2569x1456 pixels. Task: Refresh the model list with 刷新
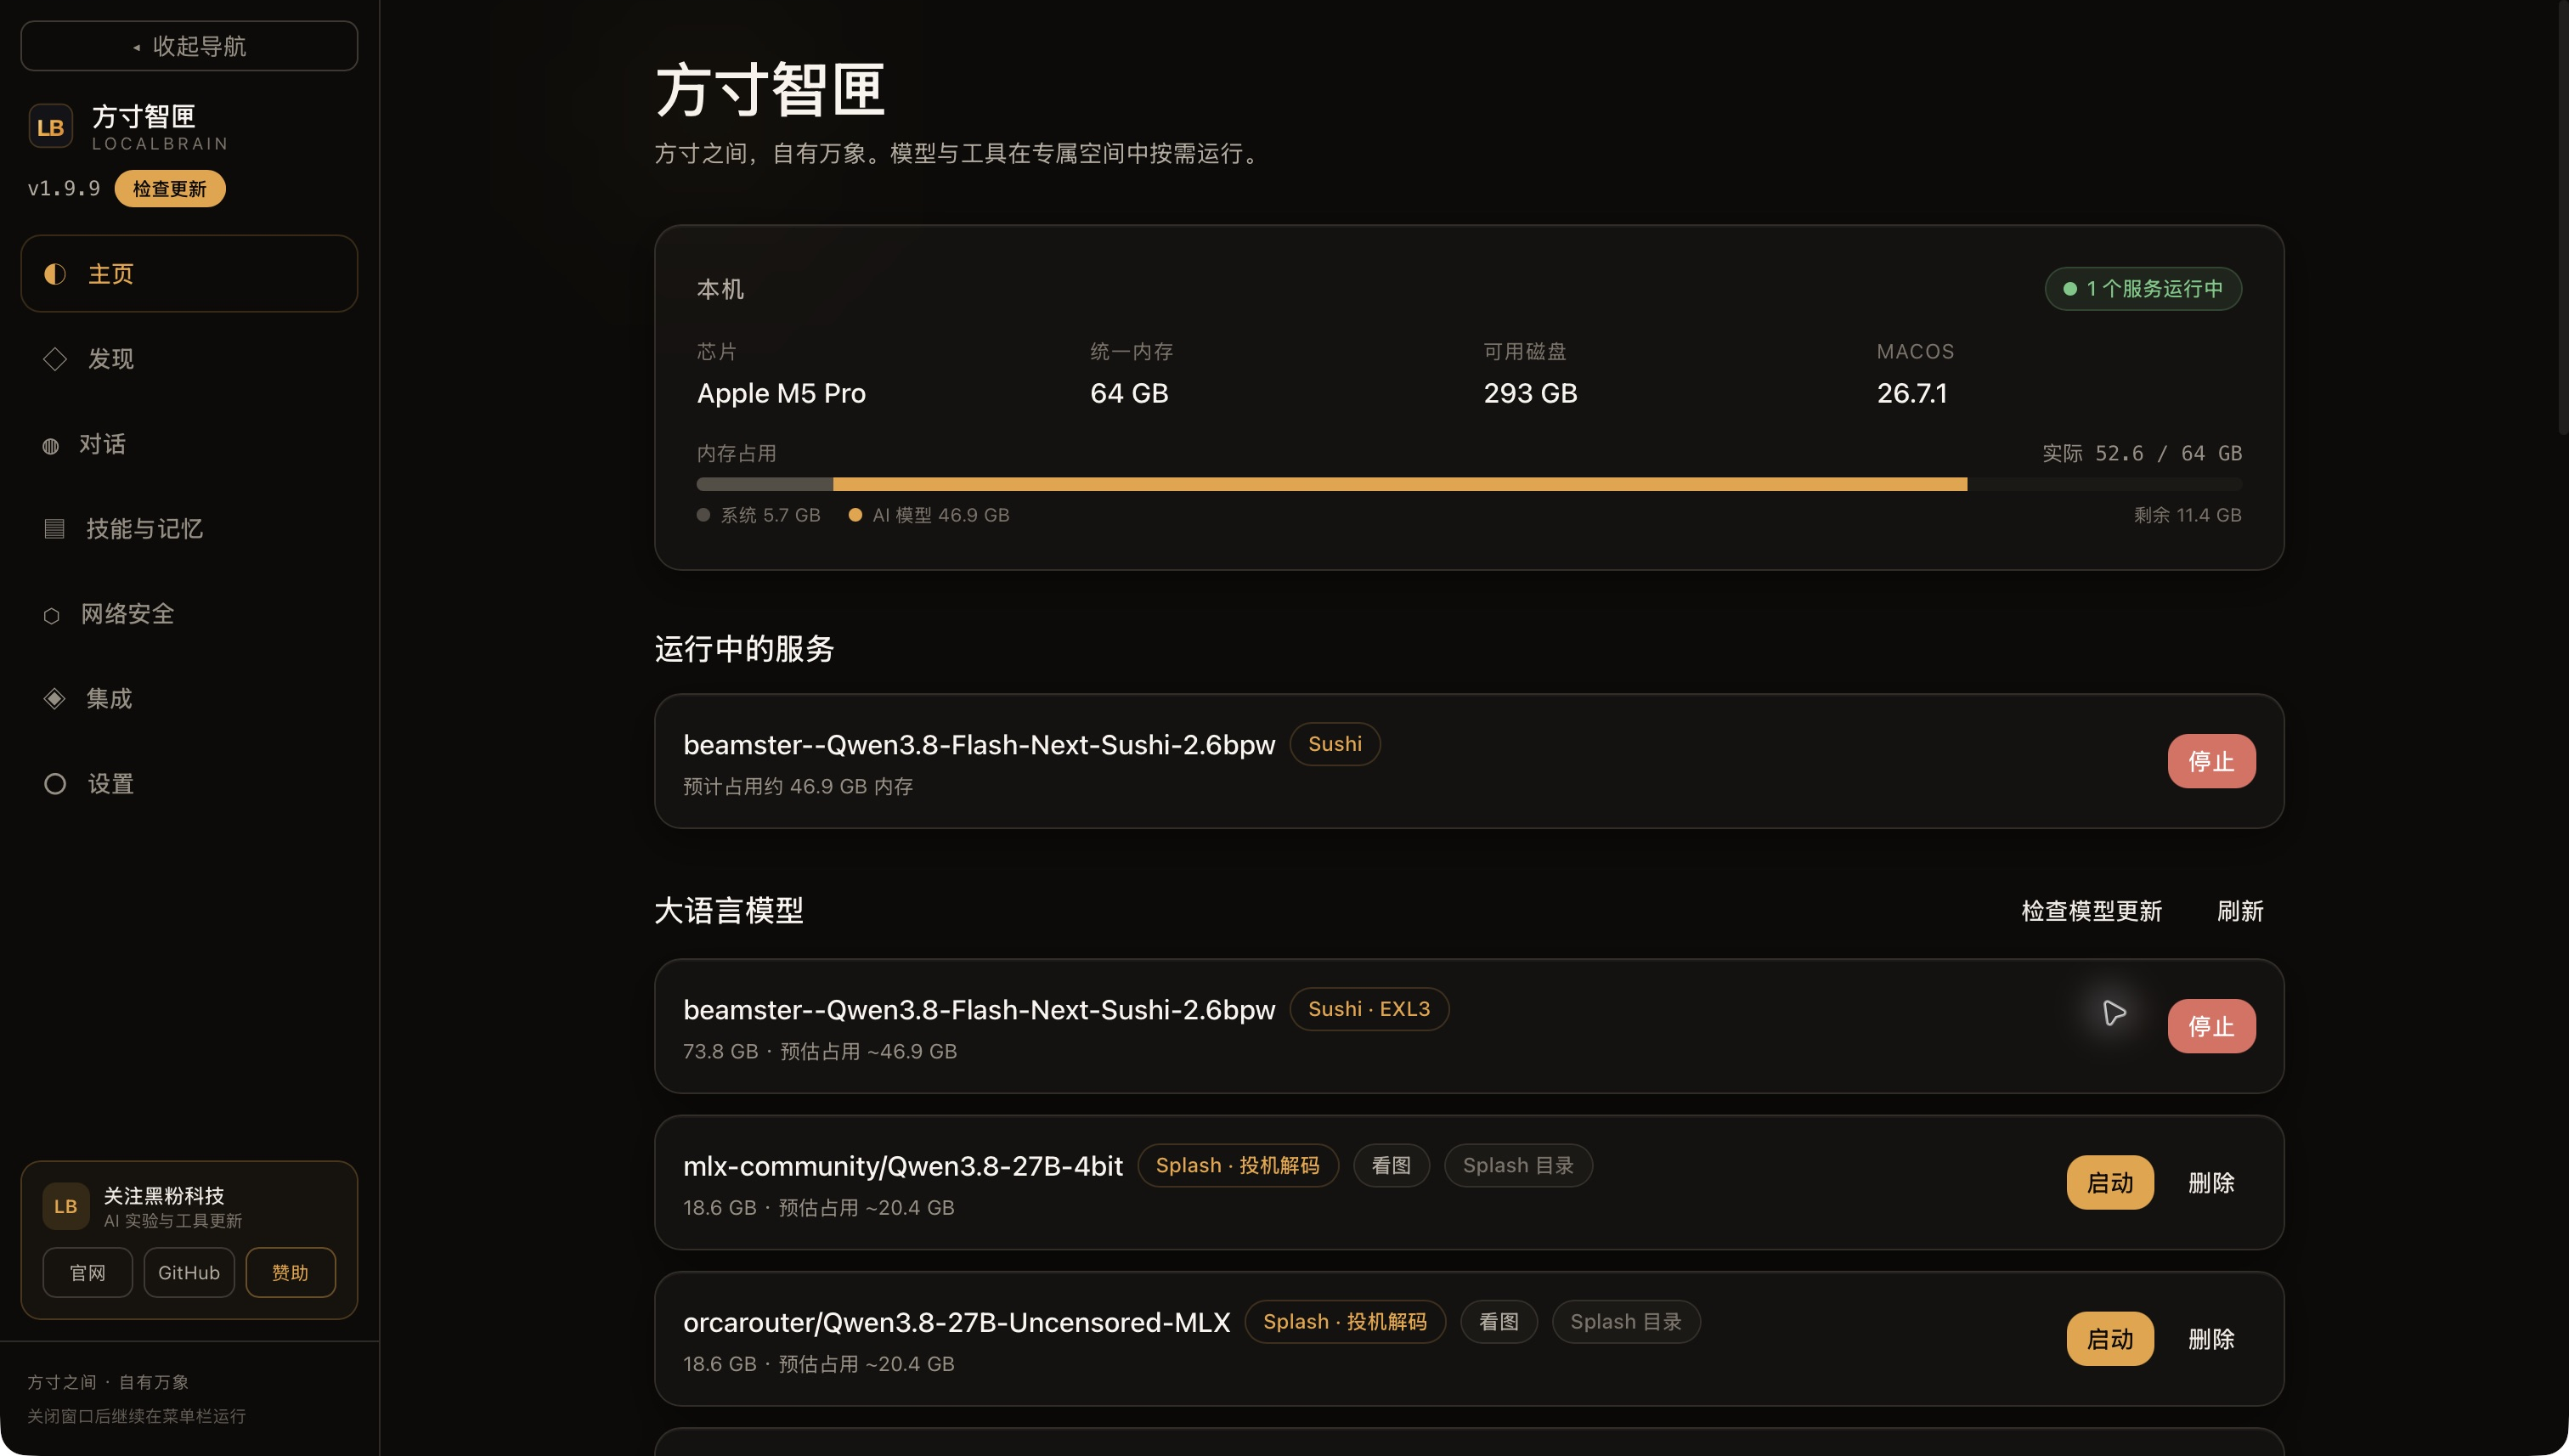point(2240,911)
